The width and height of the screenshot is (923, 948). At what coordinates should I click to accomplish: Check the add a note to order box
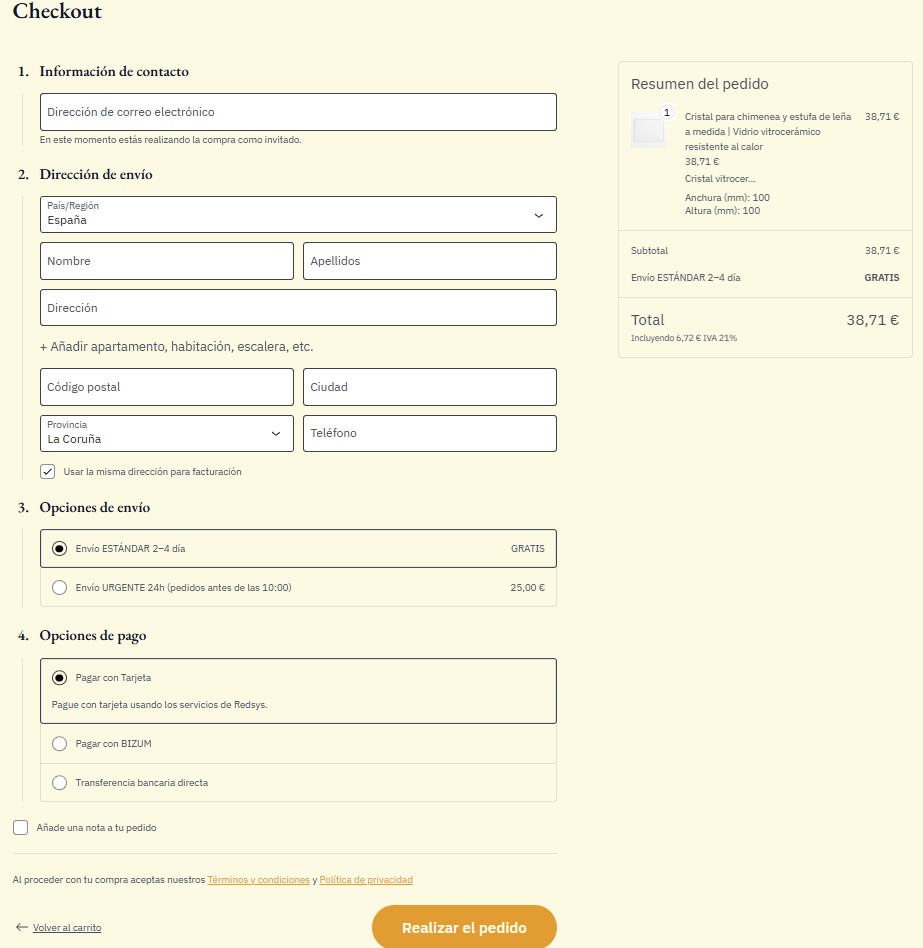(x=21, y=828)
